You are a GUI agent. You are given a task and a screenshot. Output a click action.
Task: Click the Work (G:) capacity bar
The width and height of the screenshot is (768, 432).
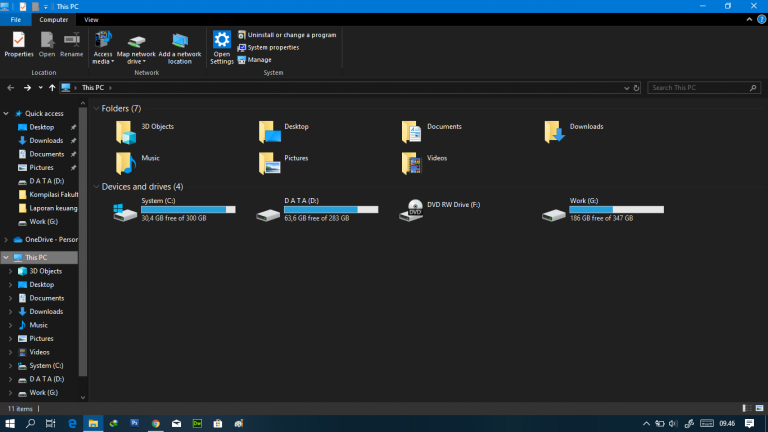(617, 209)
